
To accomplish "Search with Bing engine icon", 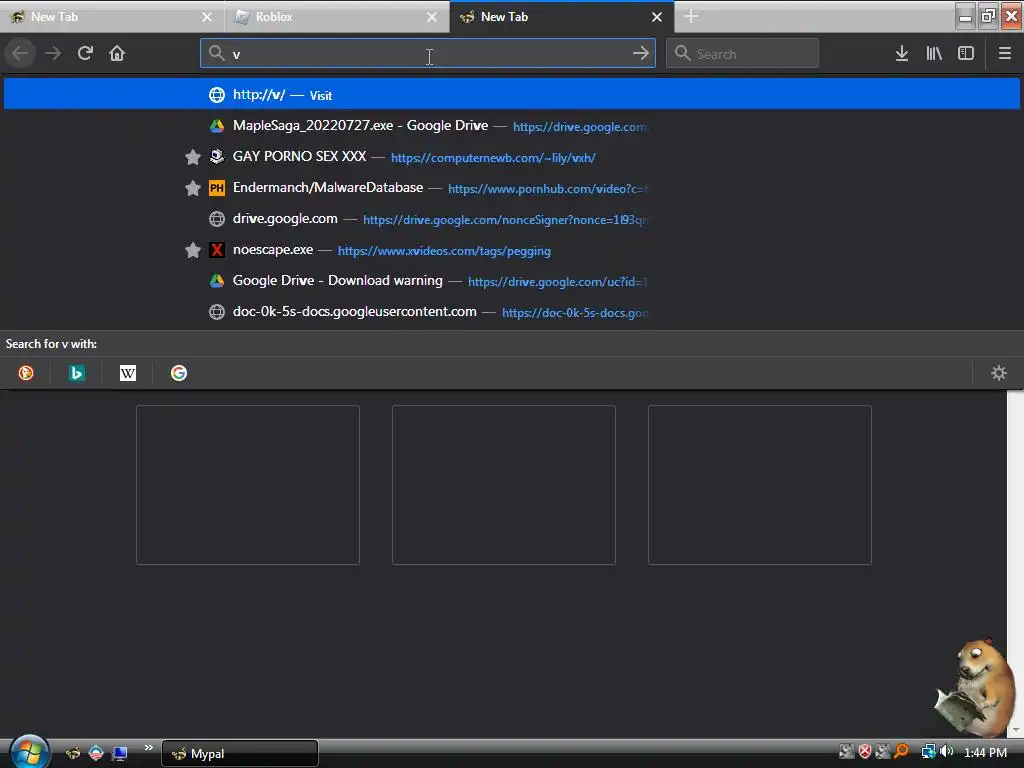I will 77,373.
